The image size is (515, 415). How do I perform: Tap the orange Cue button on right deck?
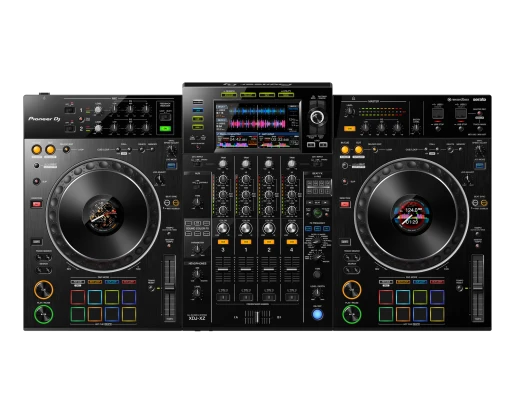(x=352, y=290)
